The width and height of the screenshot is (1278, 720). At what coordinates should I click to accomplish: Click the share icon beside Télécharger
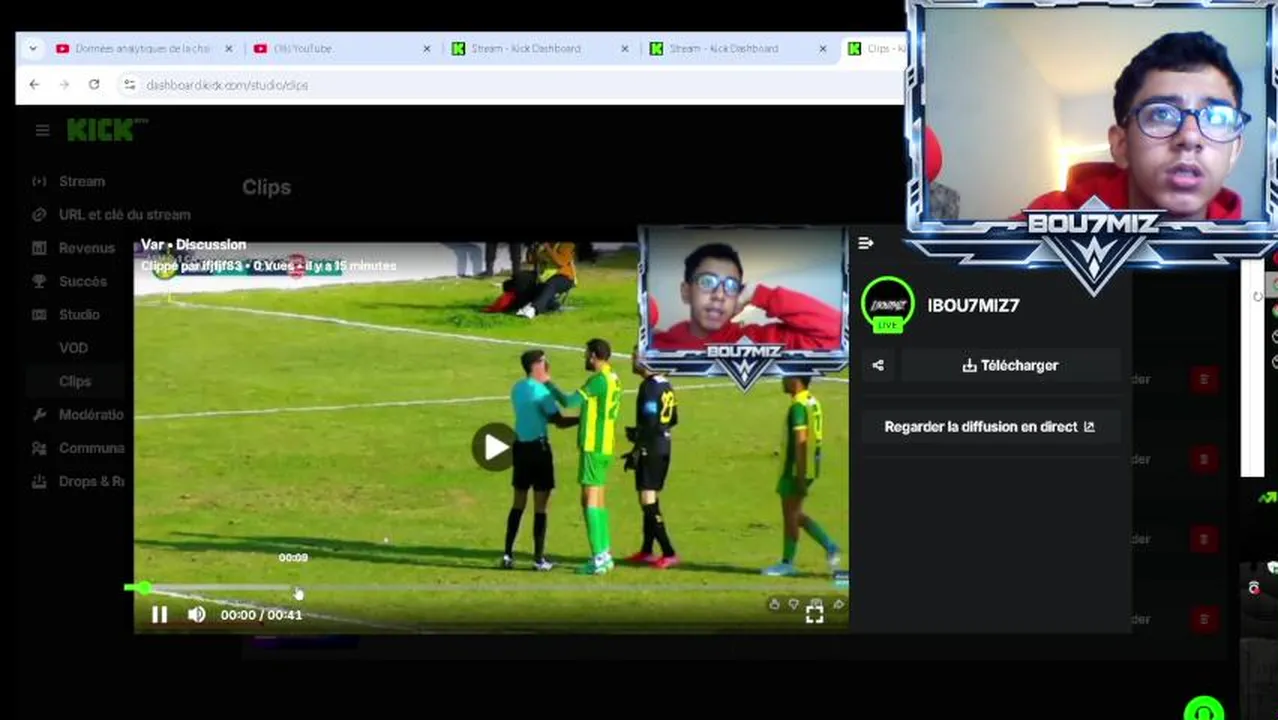878,365
